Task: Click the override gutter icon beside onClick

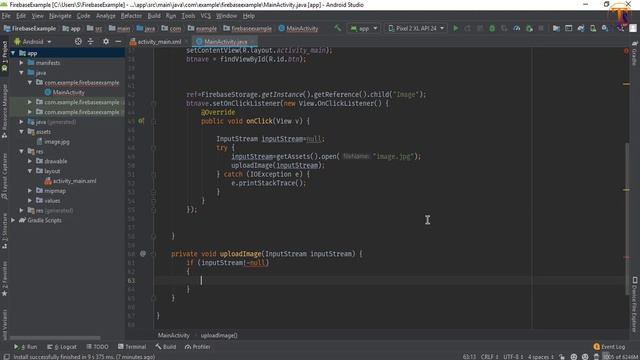Action: (141, 121)
